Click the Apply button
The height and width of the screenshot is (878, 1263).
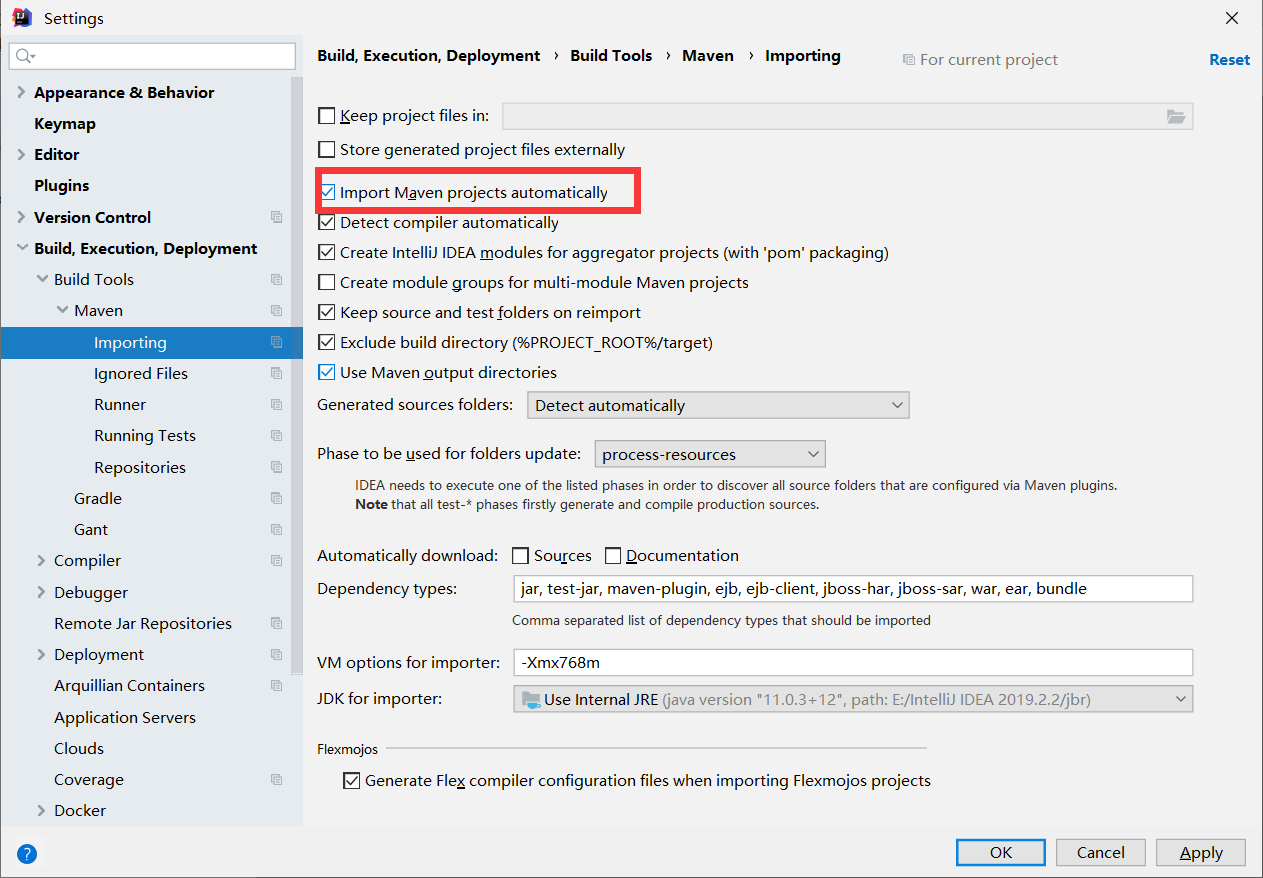[1201, 853]
